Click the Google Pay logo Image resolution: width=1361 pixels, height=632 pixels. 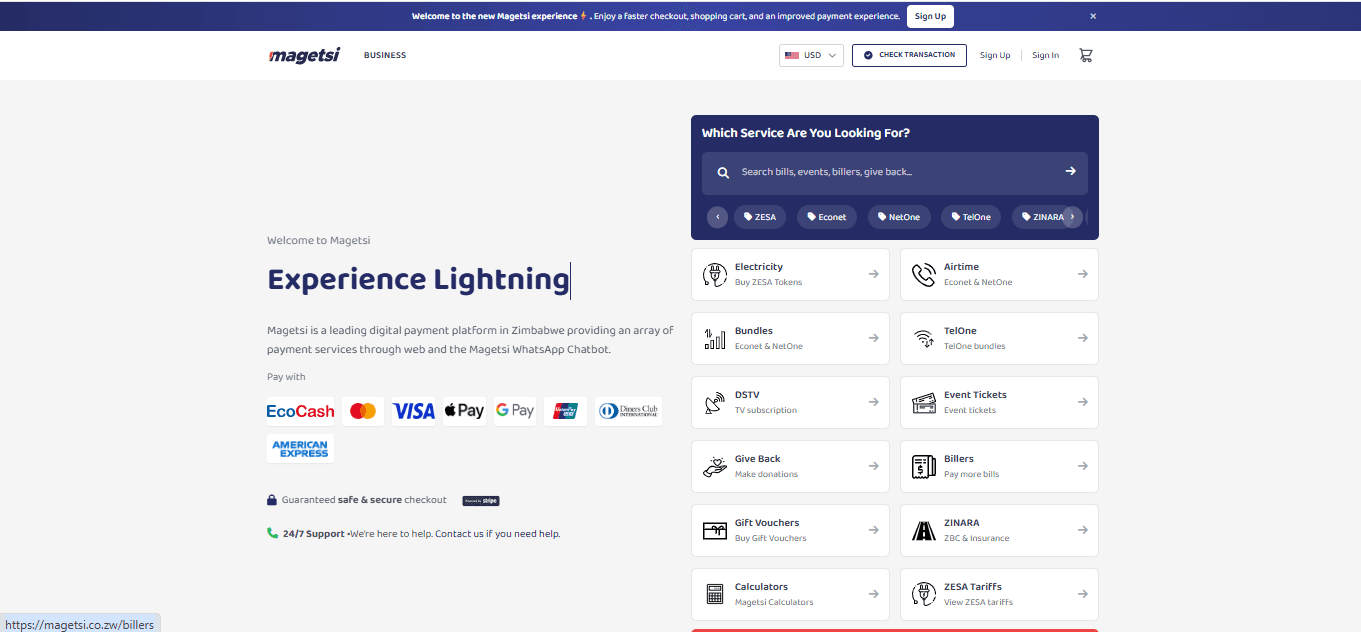click(x=515, y=411)
